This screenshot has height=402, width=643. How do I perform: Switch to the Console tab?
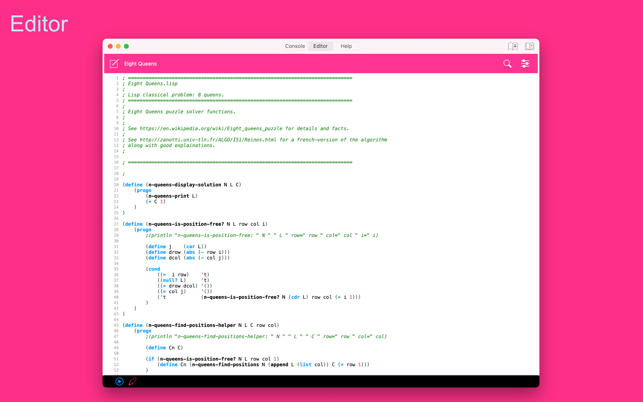click(x=294, y=46)
